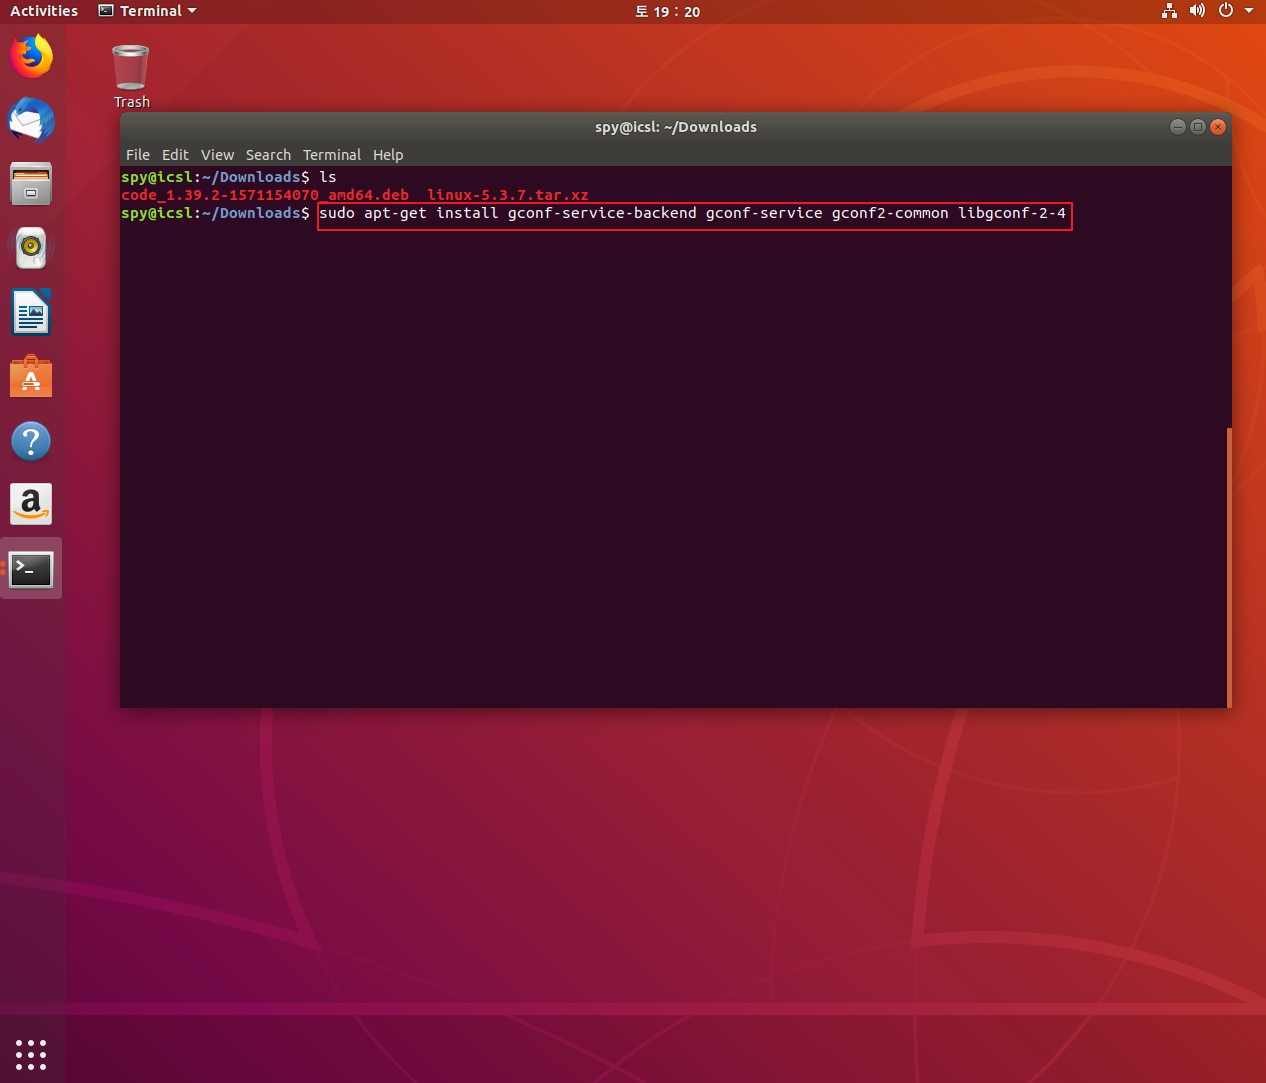Open the Help menu in Terminal
This screenshot has width=1266, height=1083.
click(x=388, y=155)
